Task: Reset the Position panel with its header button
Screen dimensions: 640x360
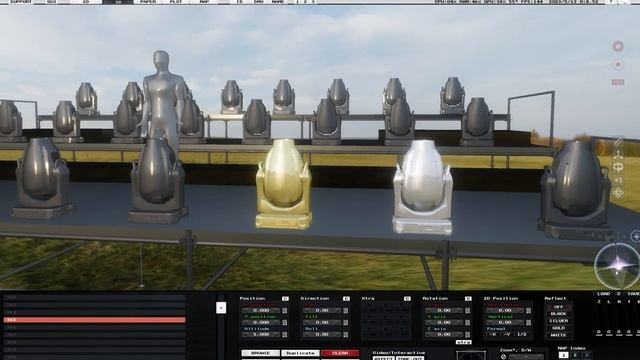Action: (285, 299)
